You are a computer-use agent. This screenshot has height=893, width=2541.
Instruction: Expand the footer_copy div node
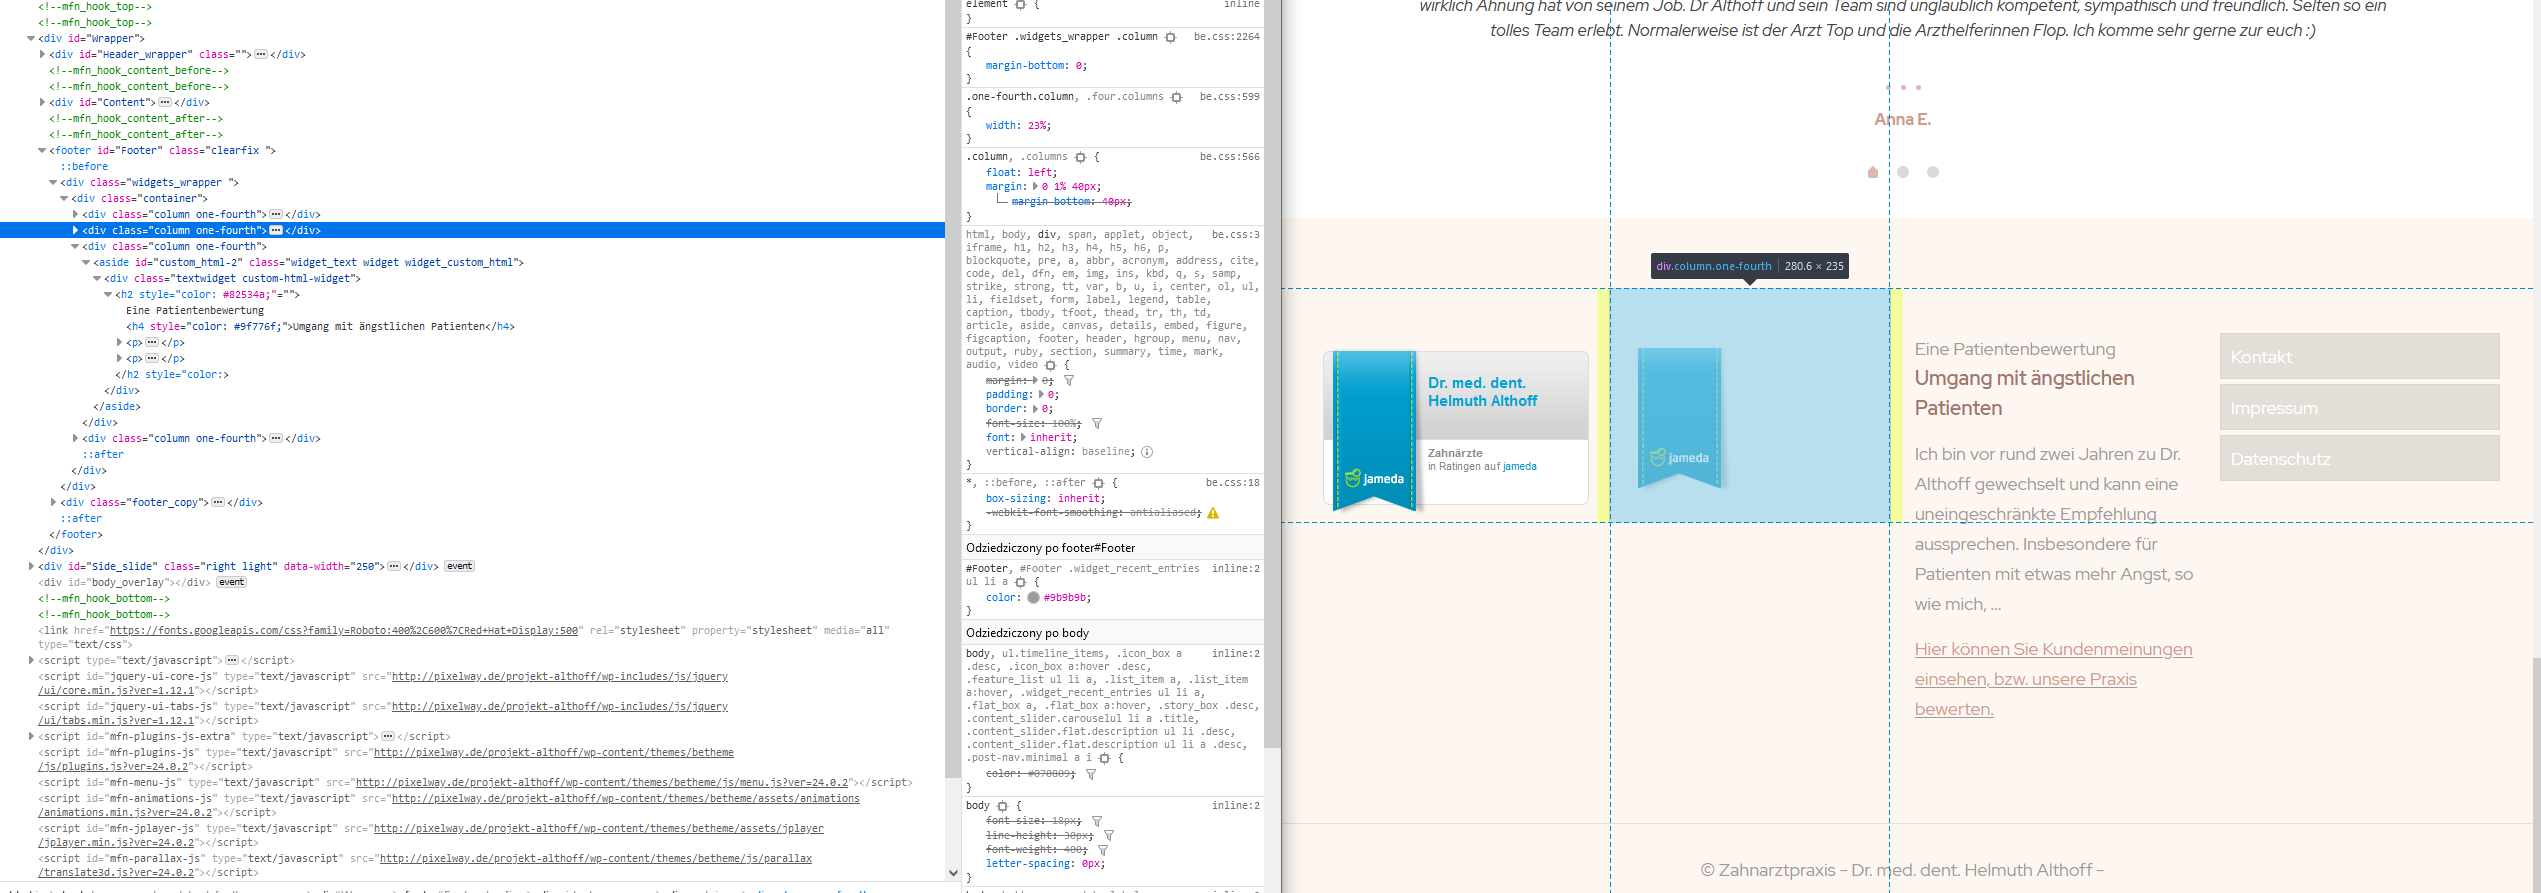[53, 503]
